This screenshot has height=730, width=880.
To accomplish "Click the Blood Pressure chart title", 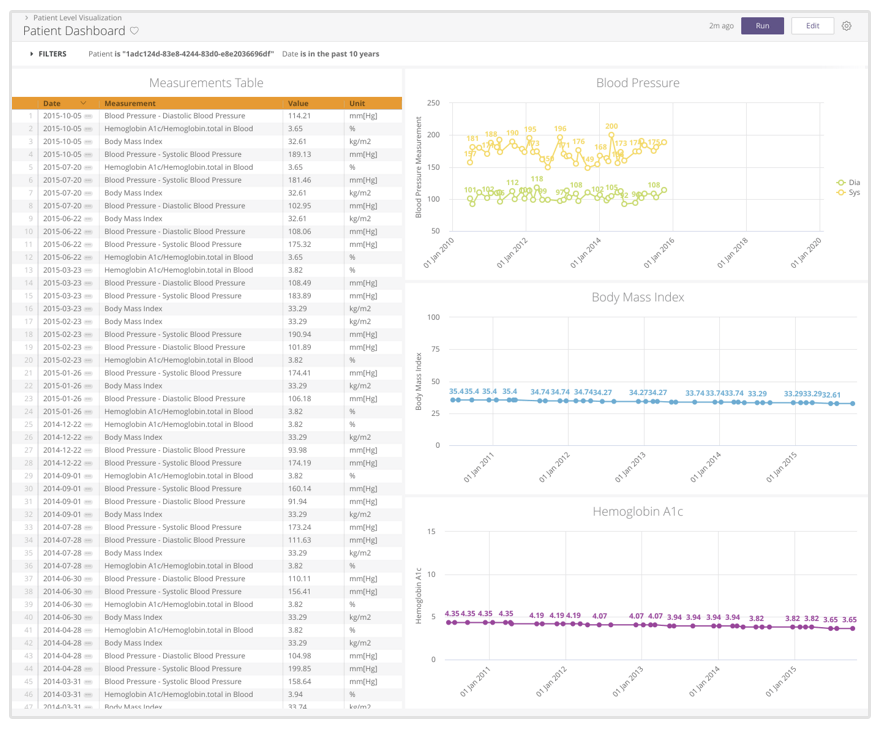I will [x=638, y=83].
